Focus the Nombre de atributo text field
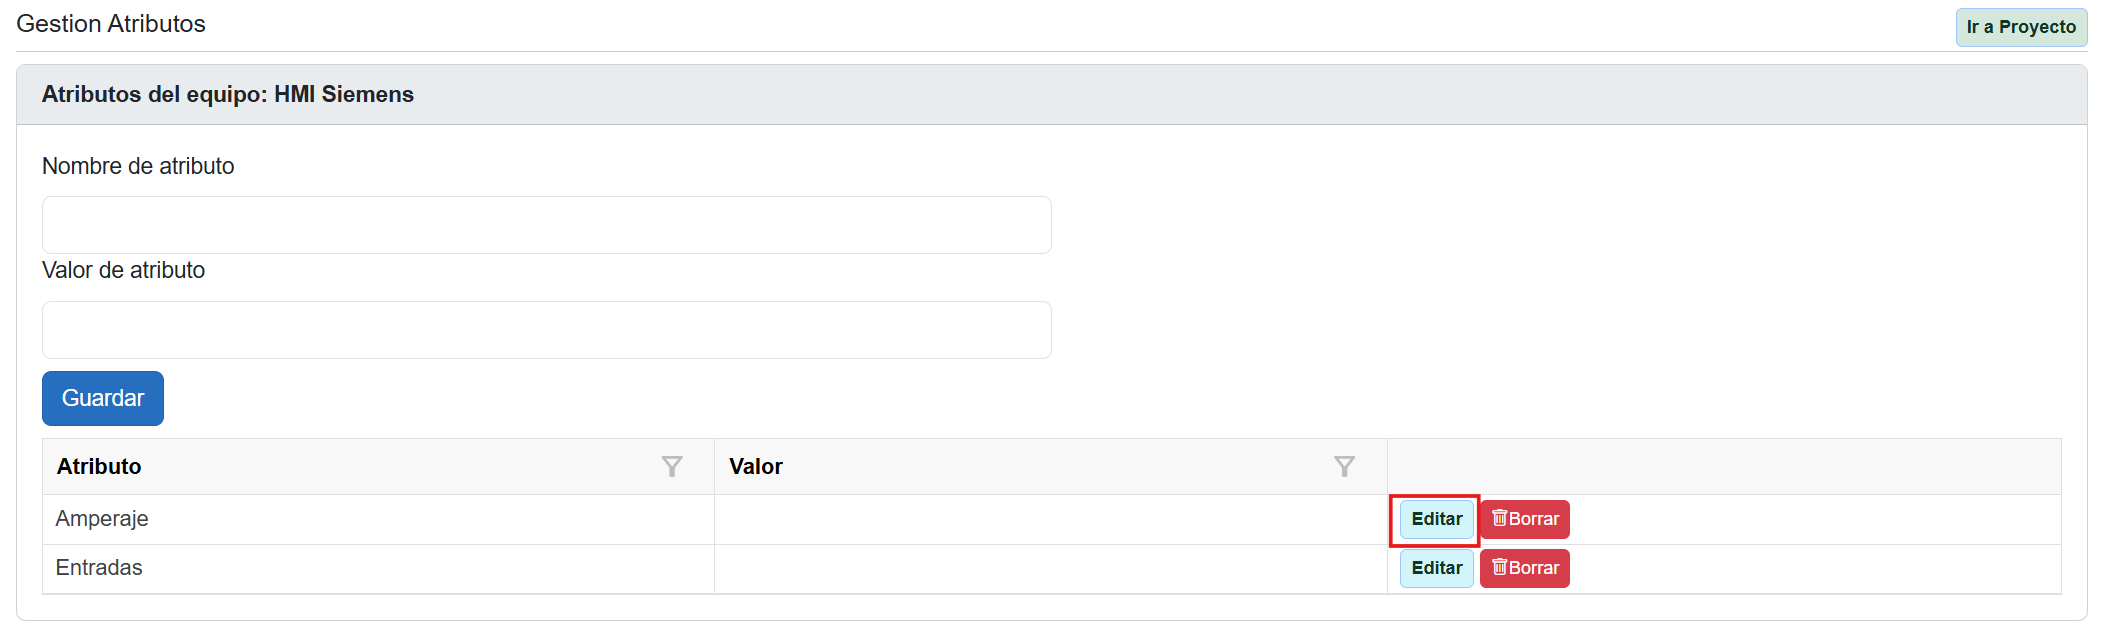Image resolution: width=2107 pixels, height=637 pixels. 546,225
